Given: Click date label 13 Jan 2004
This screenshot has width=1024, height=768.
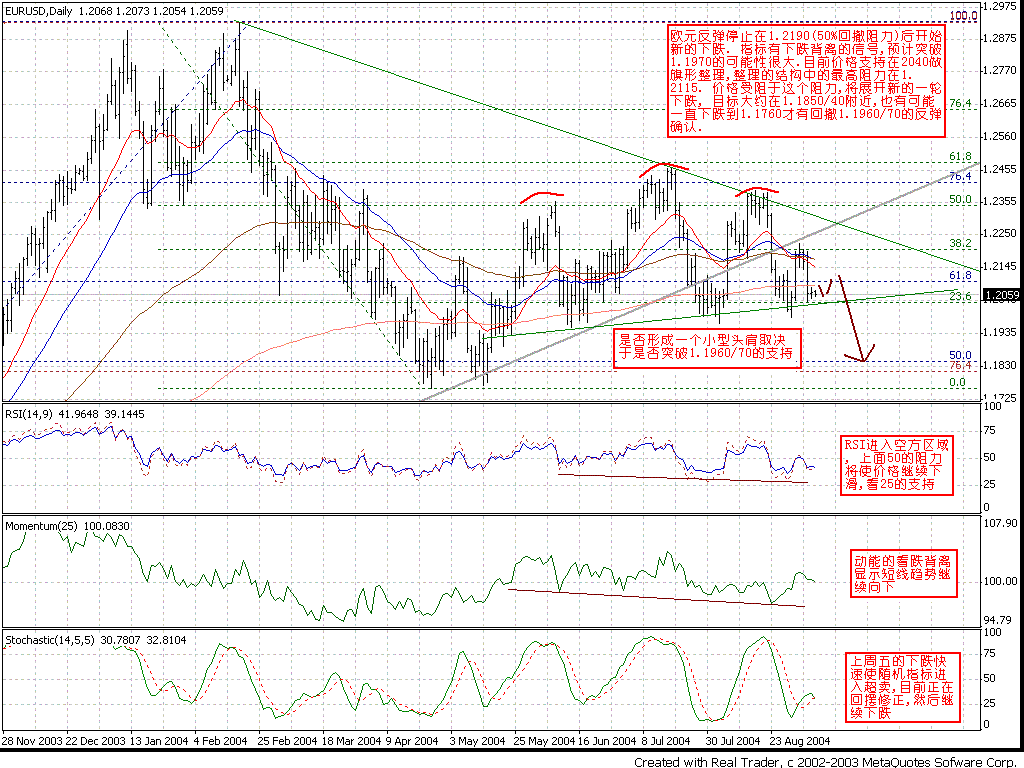Looking at the screenshot, I should 159,741.
